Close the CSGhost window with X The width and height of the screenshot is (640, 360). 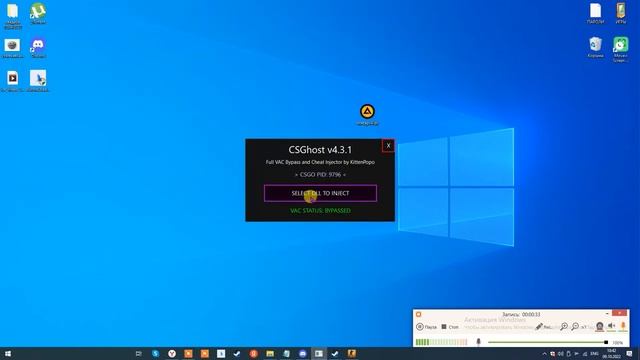coord(388,146)
